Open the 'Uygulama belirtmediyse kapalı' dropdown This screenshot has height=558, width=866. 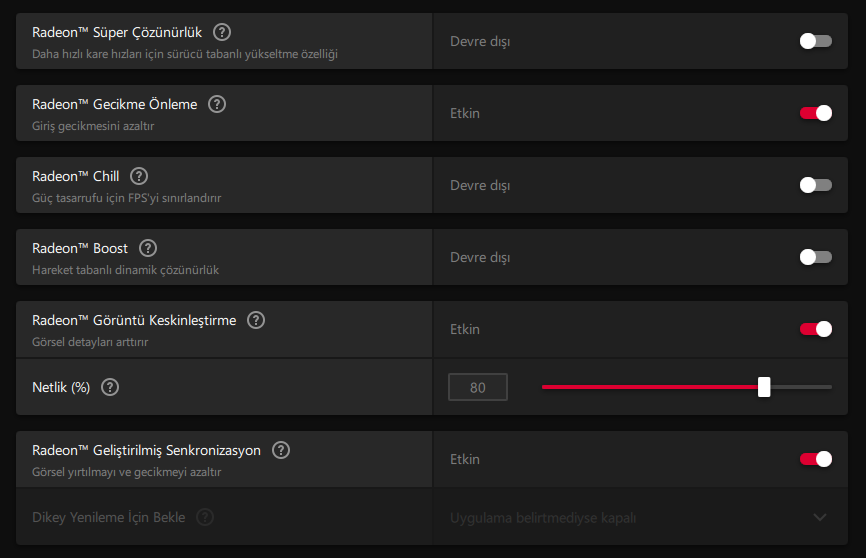click(x=543, y=517)
